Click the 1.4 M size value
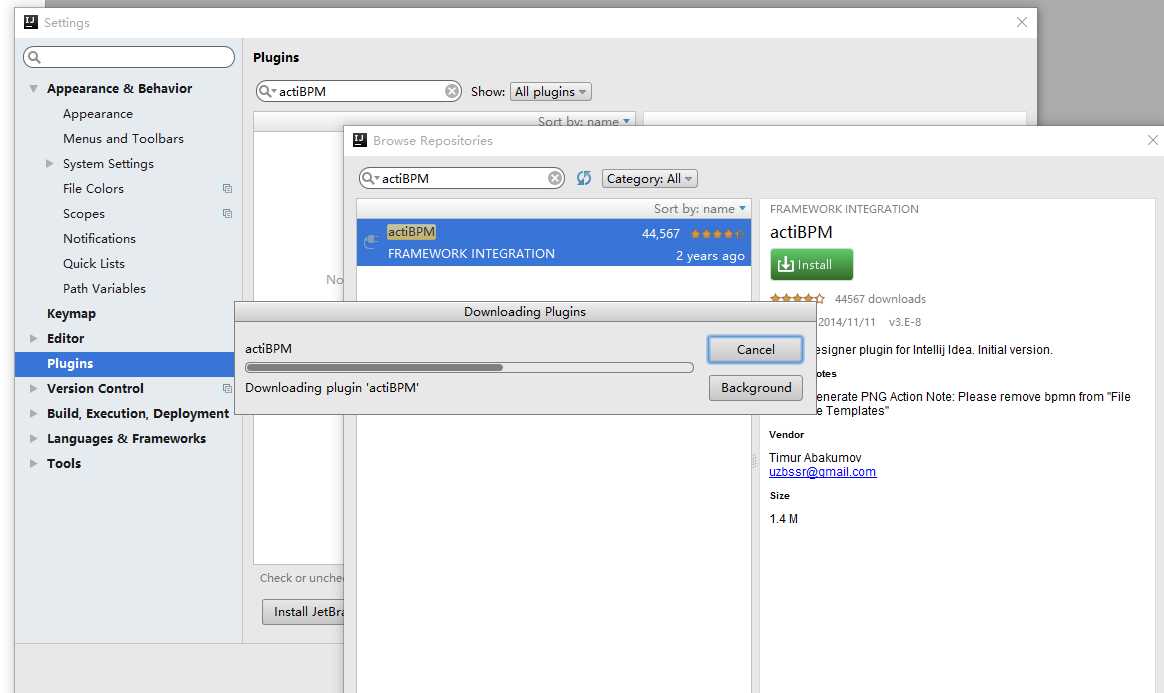This screenshot has width=1164, height=693. pyautogui.click(x=783, y=519)
